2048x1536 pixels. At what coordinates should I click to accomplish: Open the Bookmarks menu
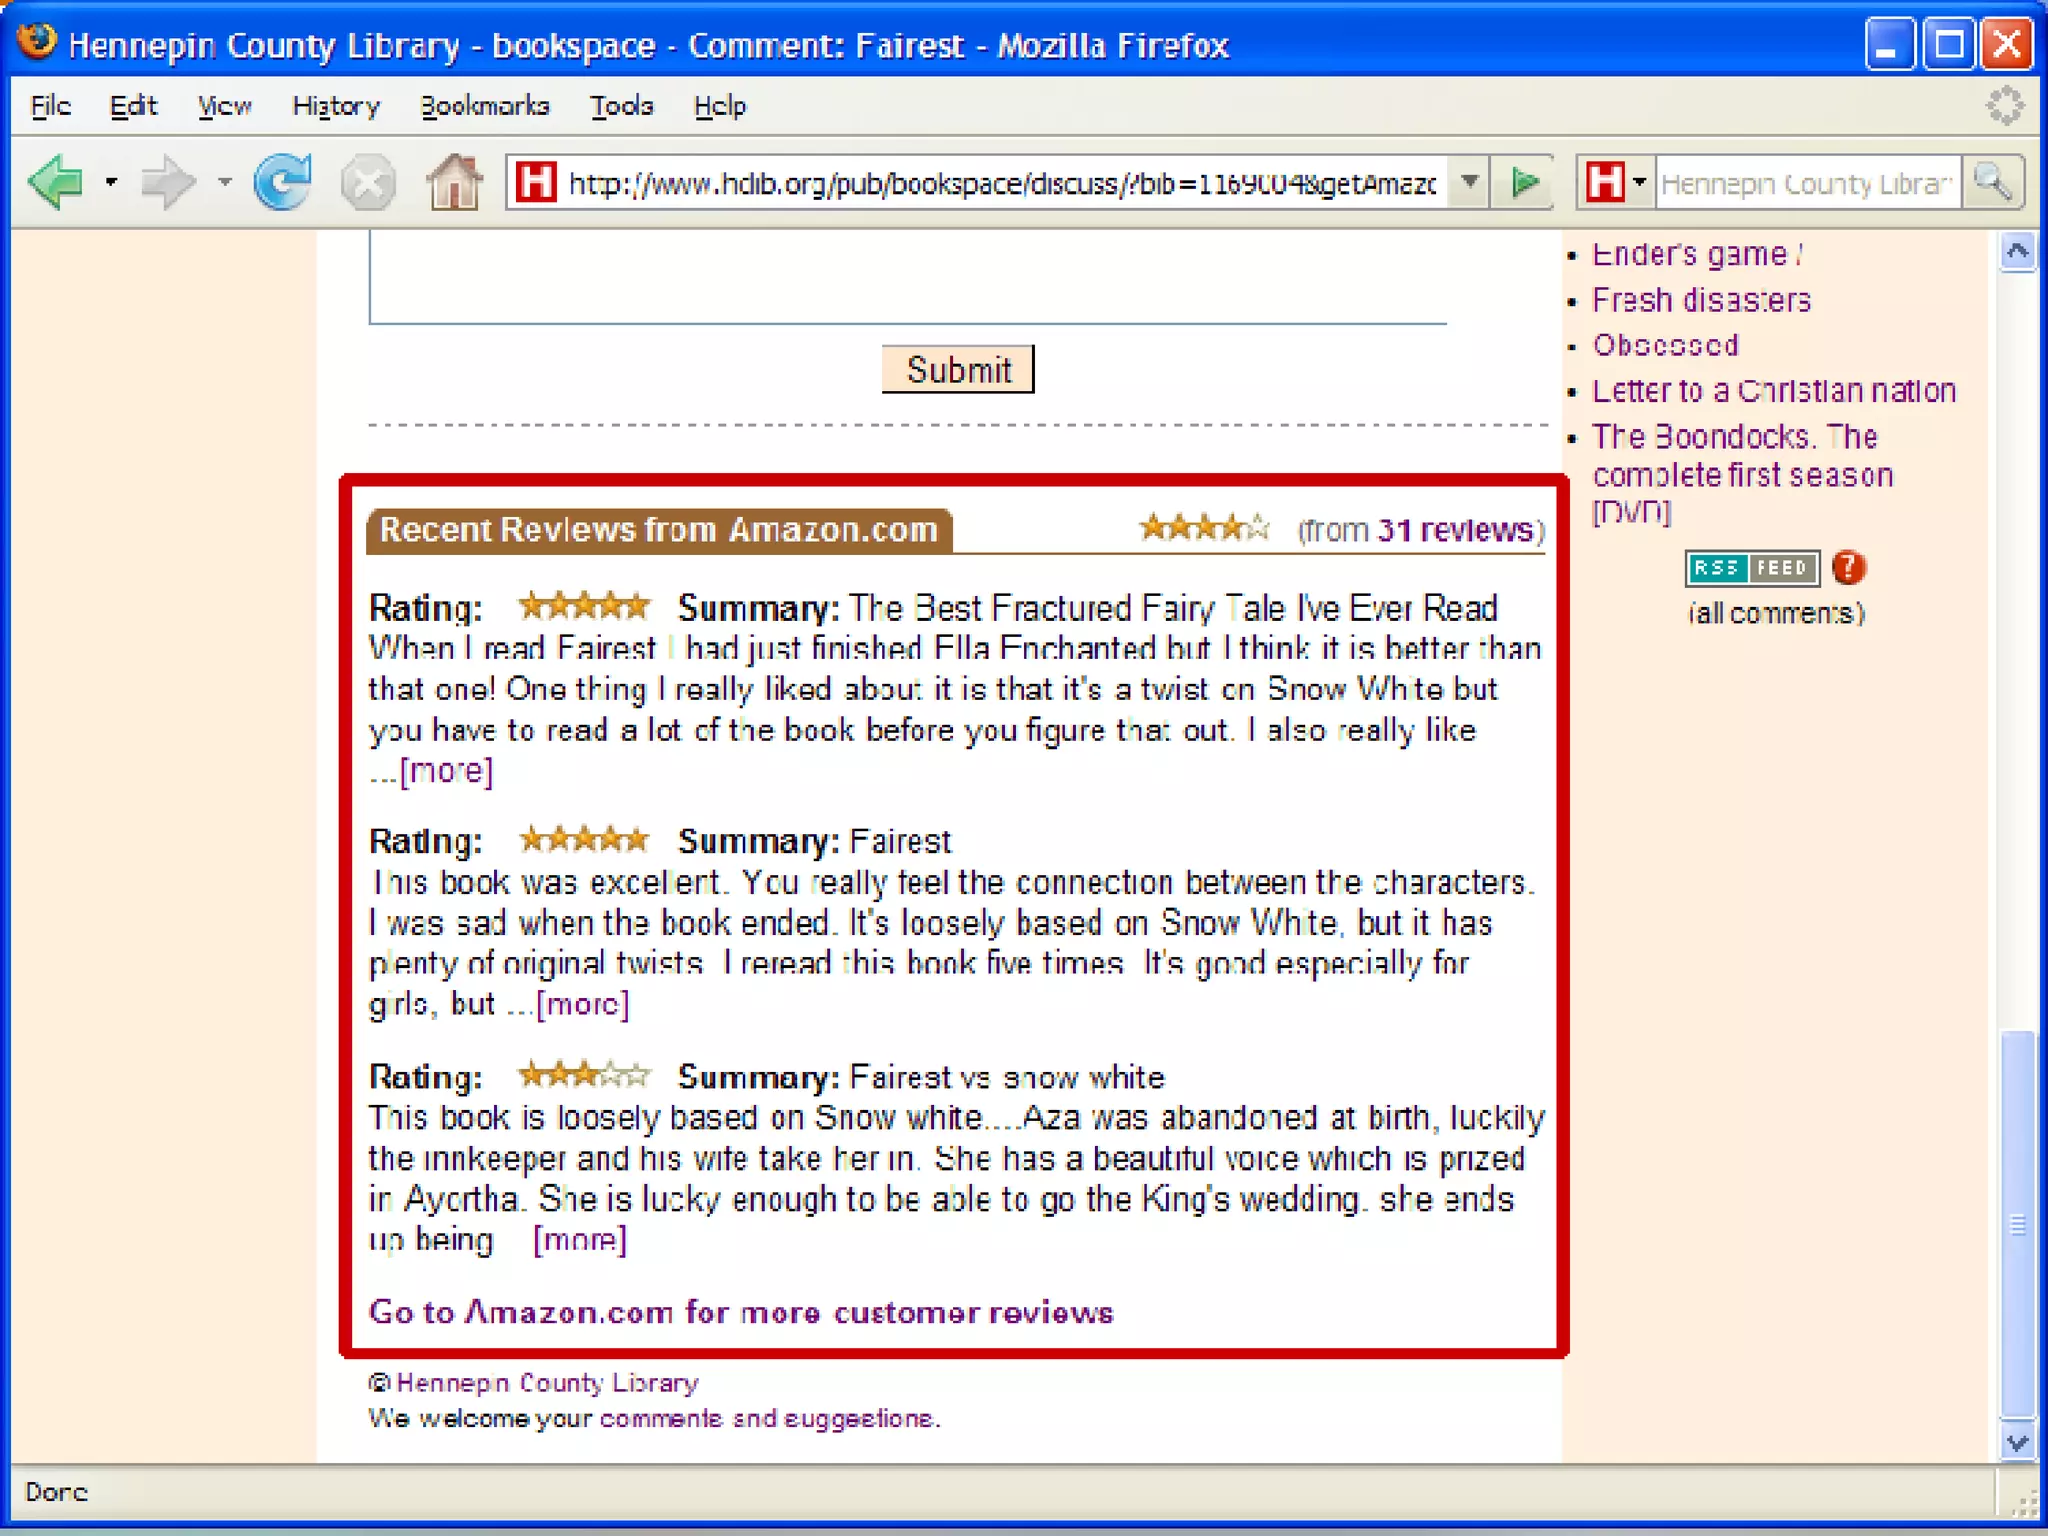[485, 106]
